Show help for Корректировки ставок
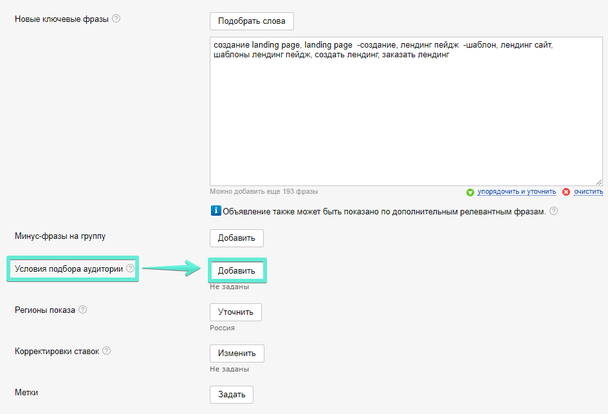Image resolution: width=608 pixels, height=414 pixels. tap(106, 351)
